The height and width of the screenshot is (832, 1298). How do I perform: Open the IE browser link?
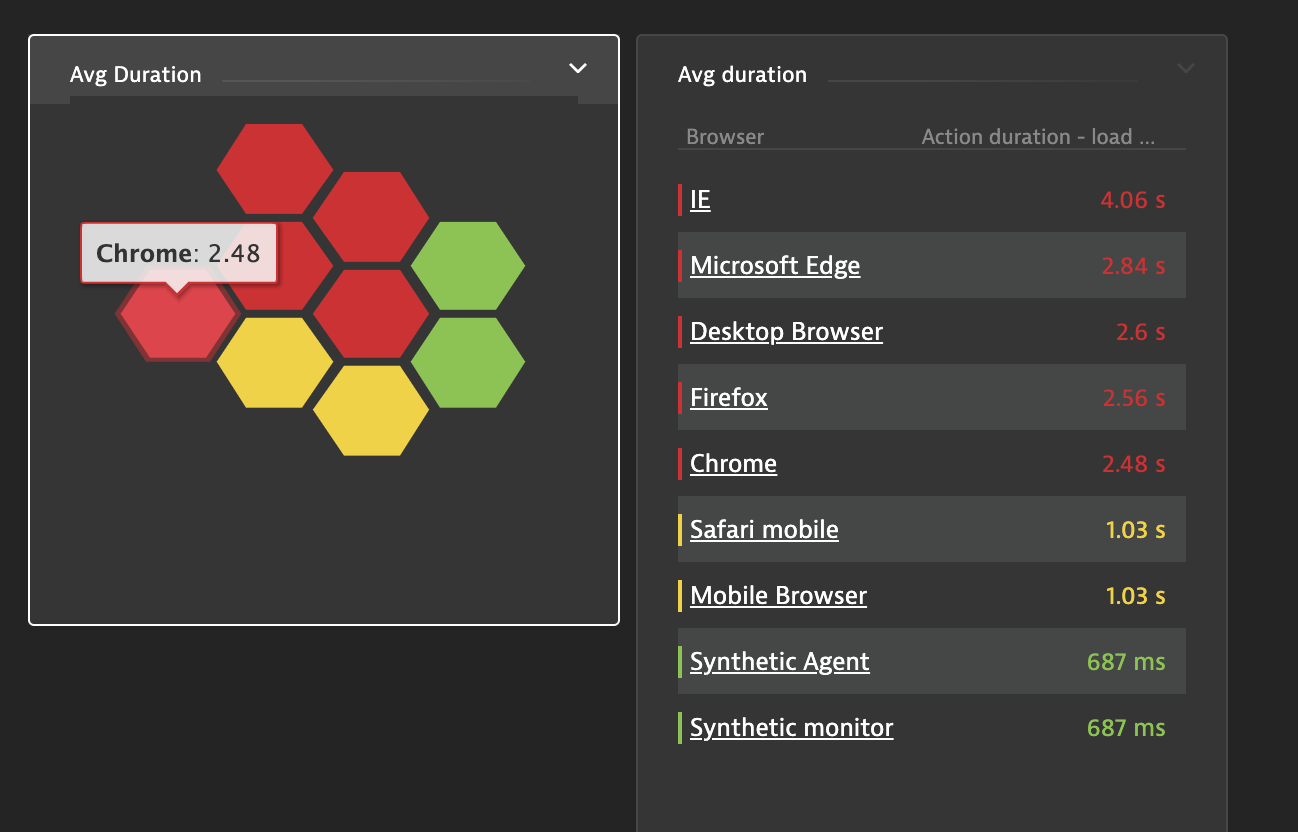700,199
